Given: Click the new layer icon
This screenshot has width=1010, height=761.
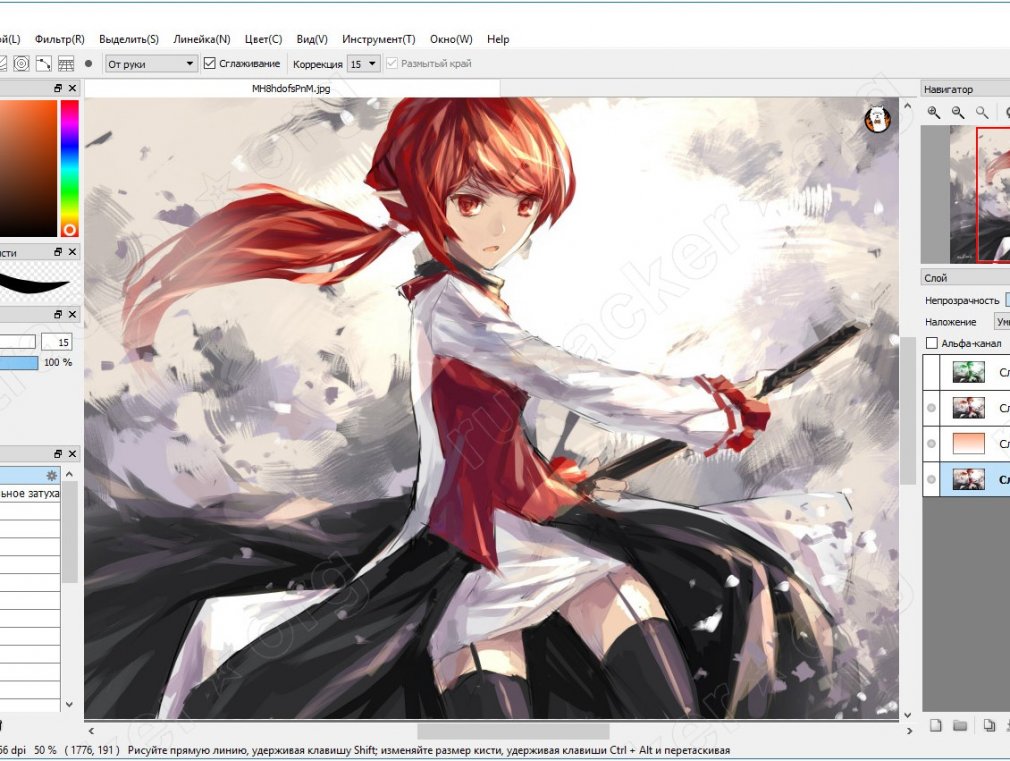Looking at the screenshot, I should point(936,726).
